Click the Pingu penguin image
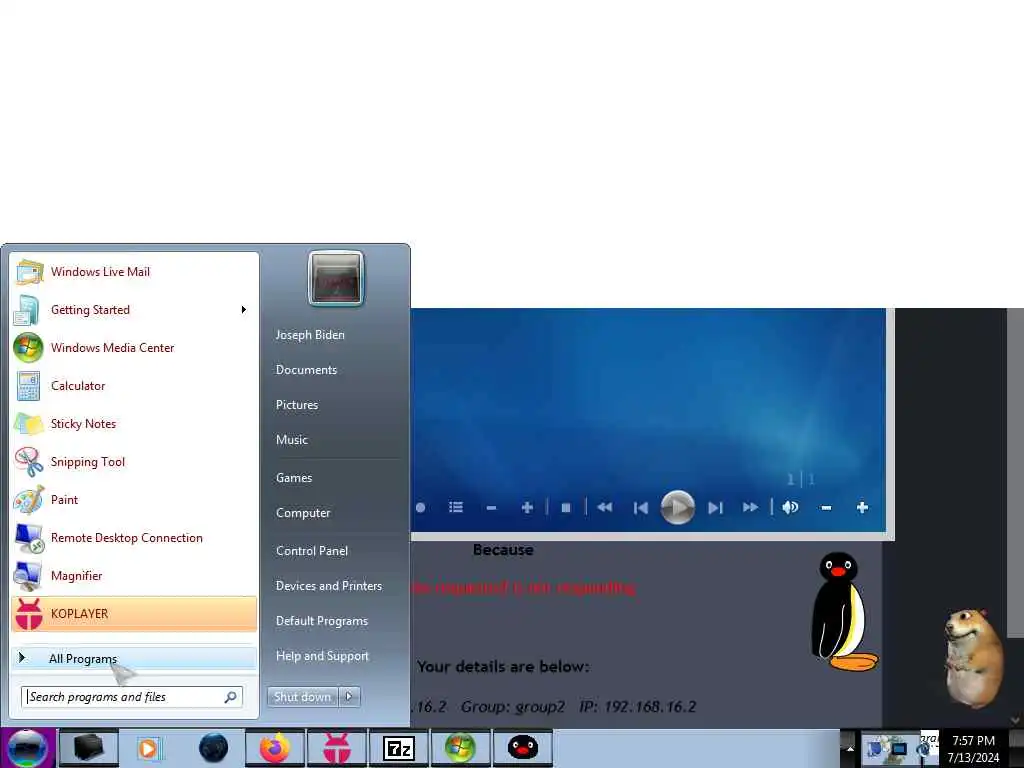 [842, 612]
